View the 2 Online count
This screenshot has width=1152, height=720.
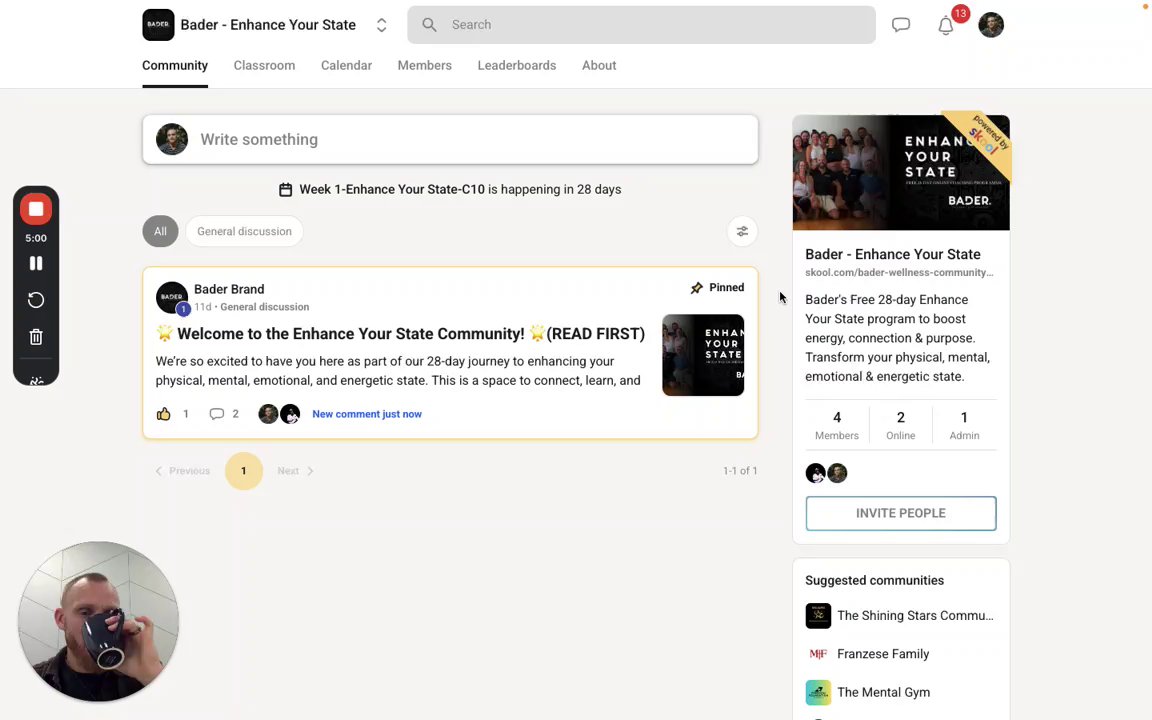pyautogui.click(x=901, y=425)
